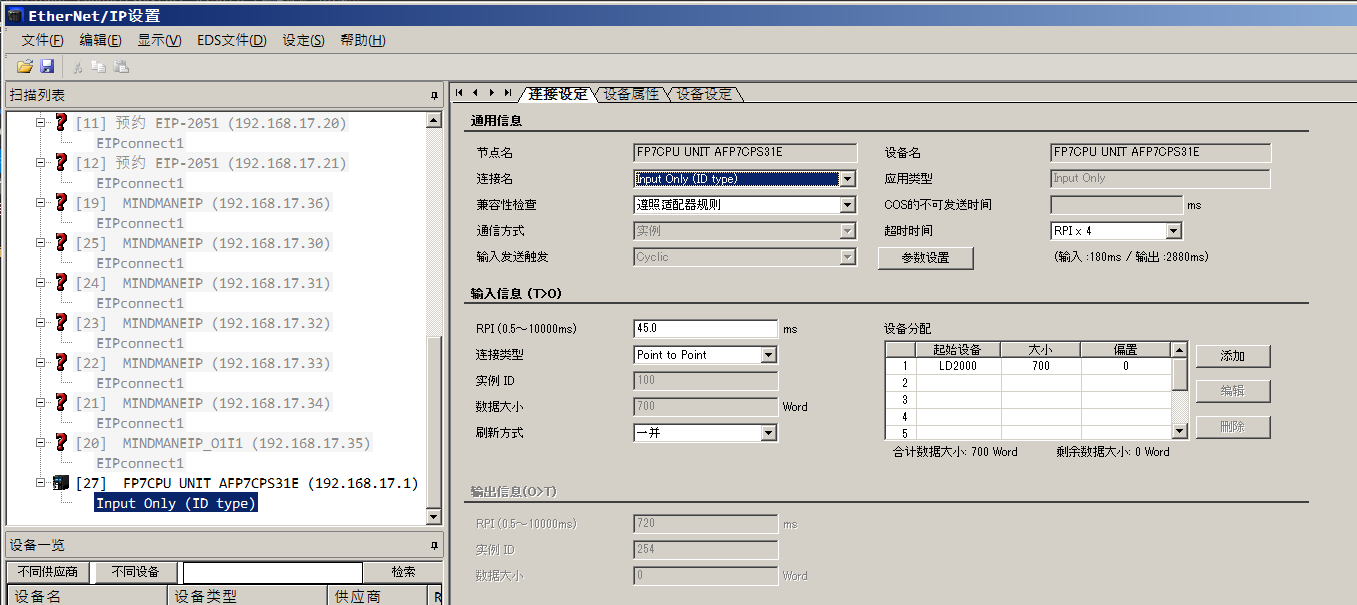Screen dimensions: 1357x605
Task: Click the pushpin icon on 设备一览 panel
Action: [x=434, y=545]
